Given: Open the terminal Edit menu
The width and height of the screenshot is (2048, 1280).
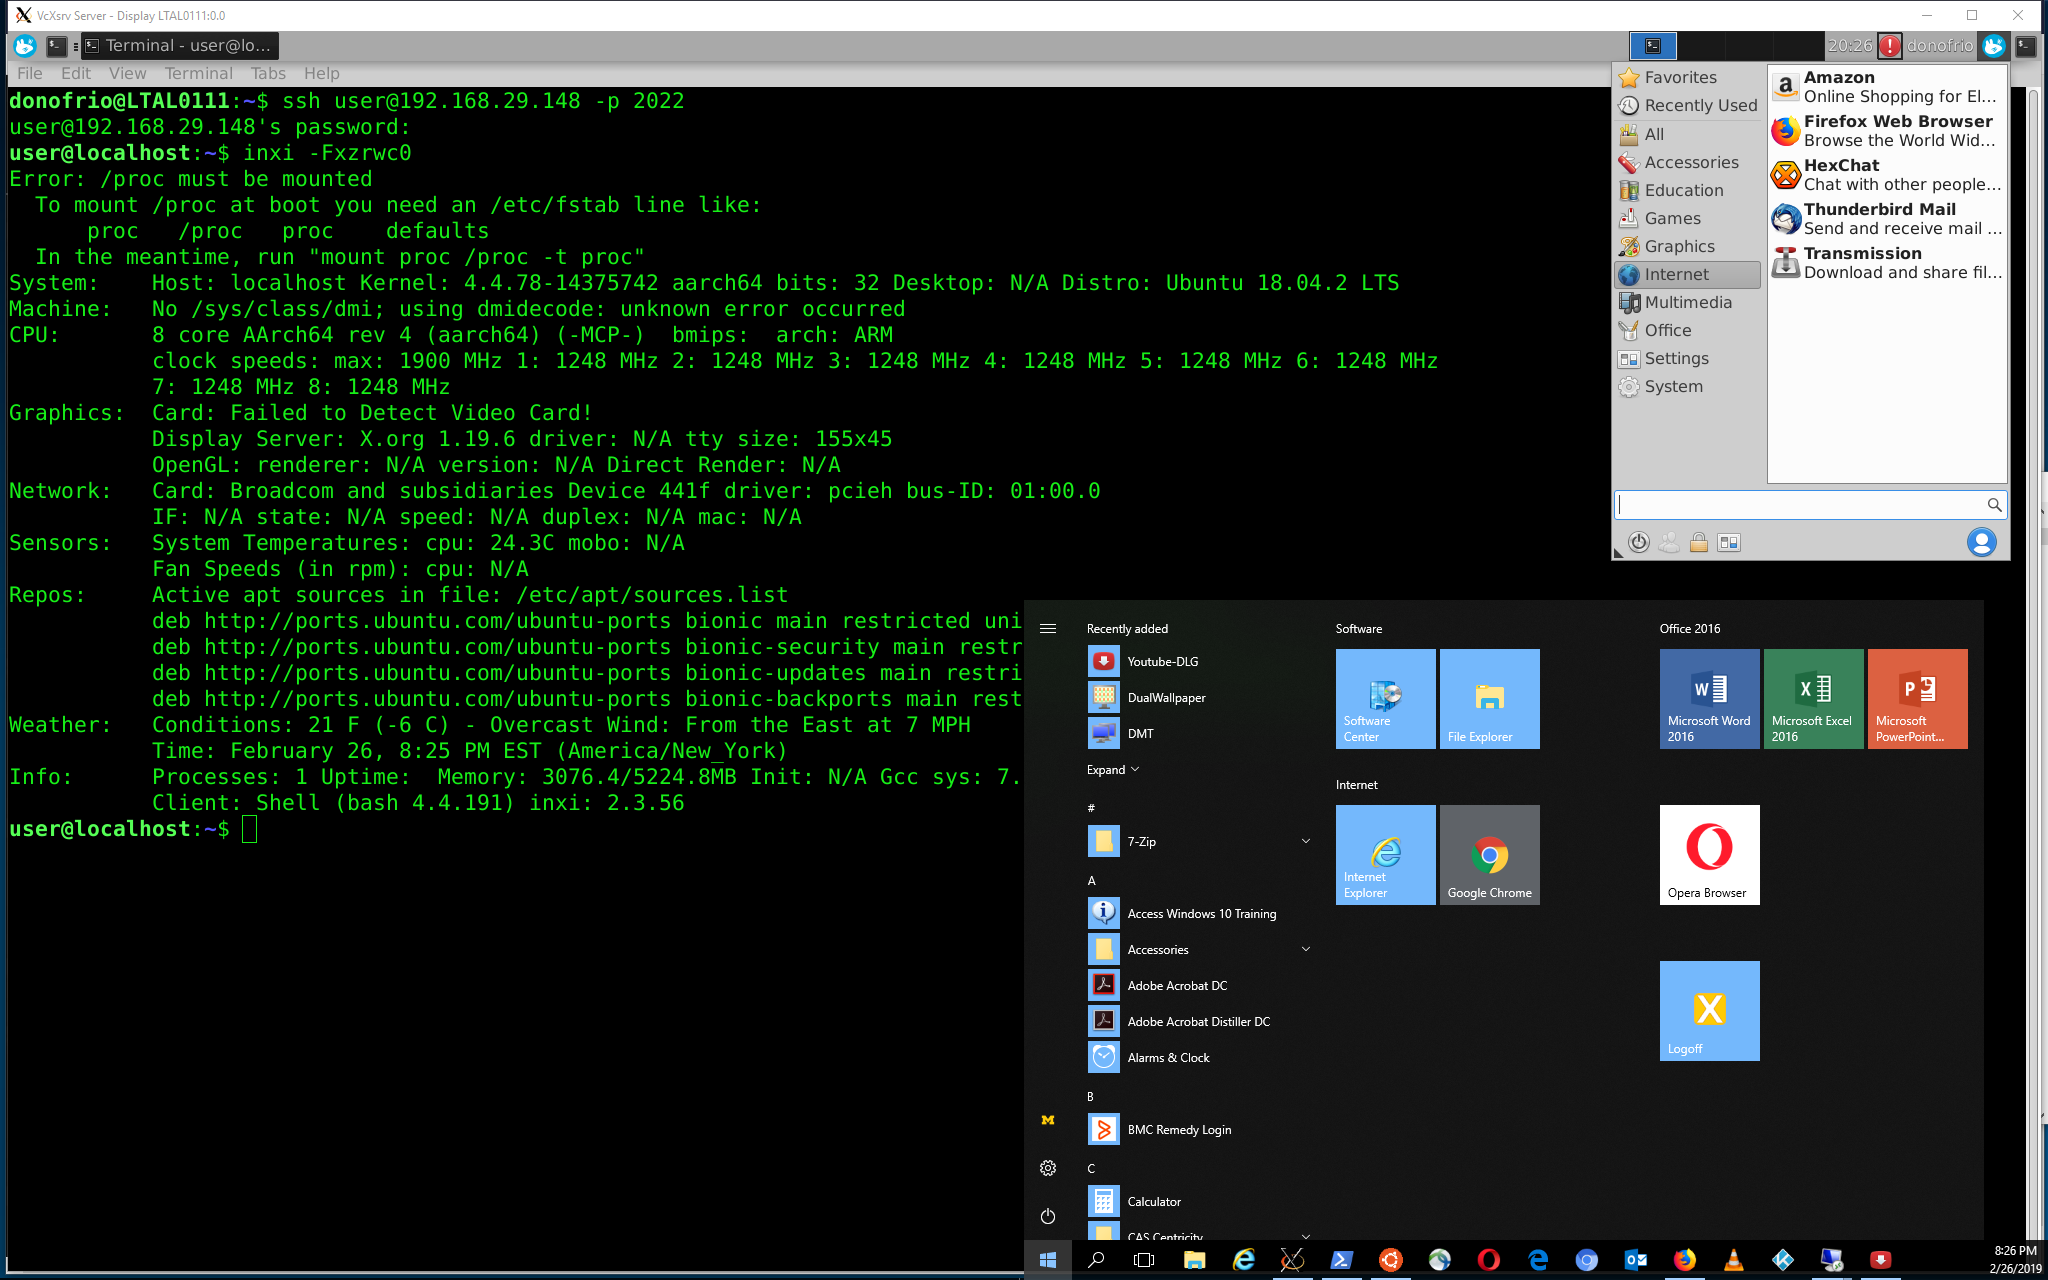Looking at the screenshot, I should point(75,73).
